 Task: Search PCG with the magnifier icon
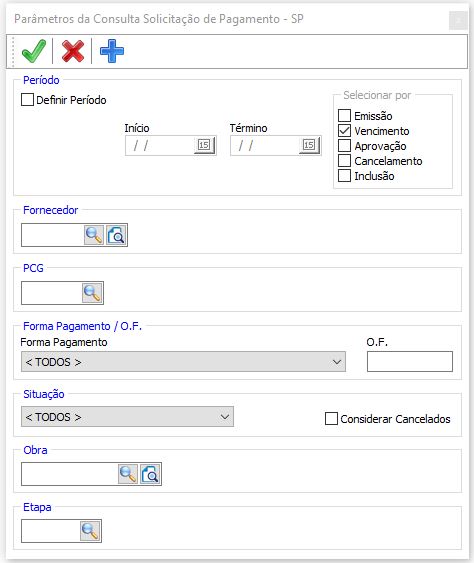92,293
